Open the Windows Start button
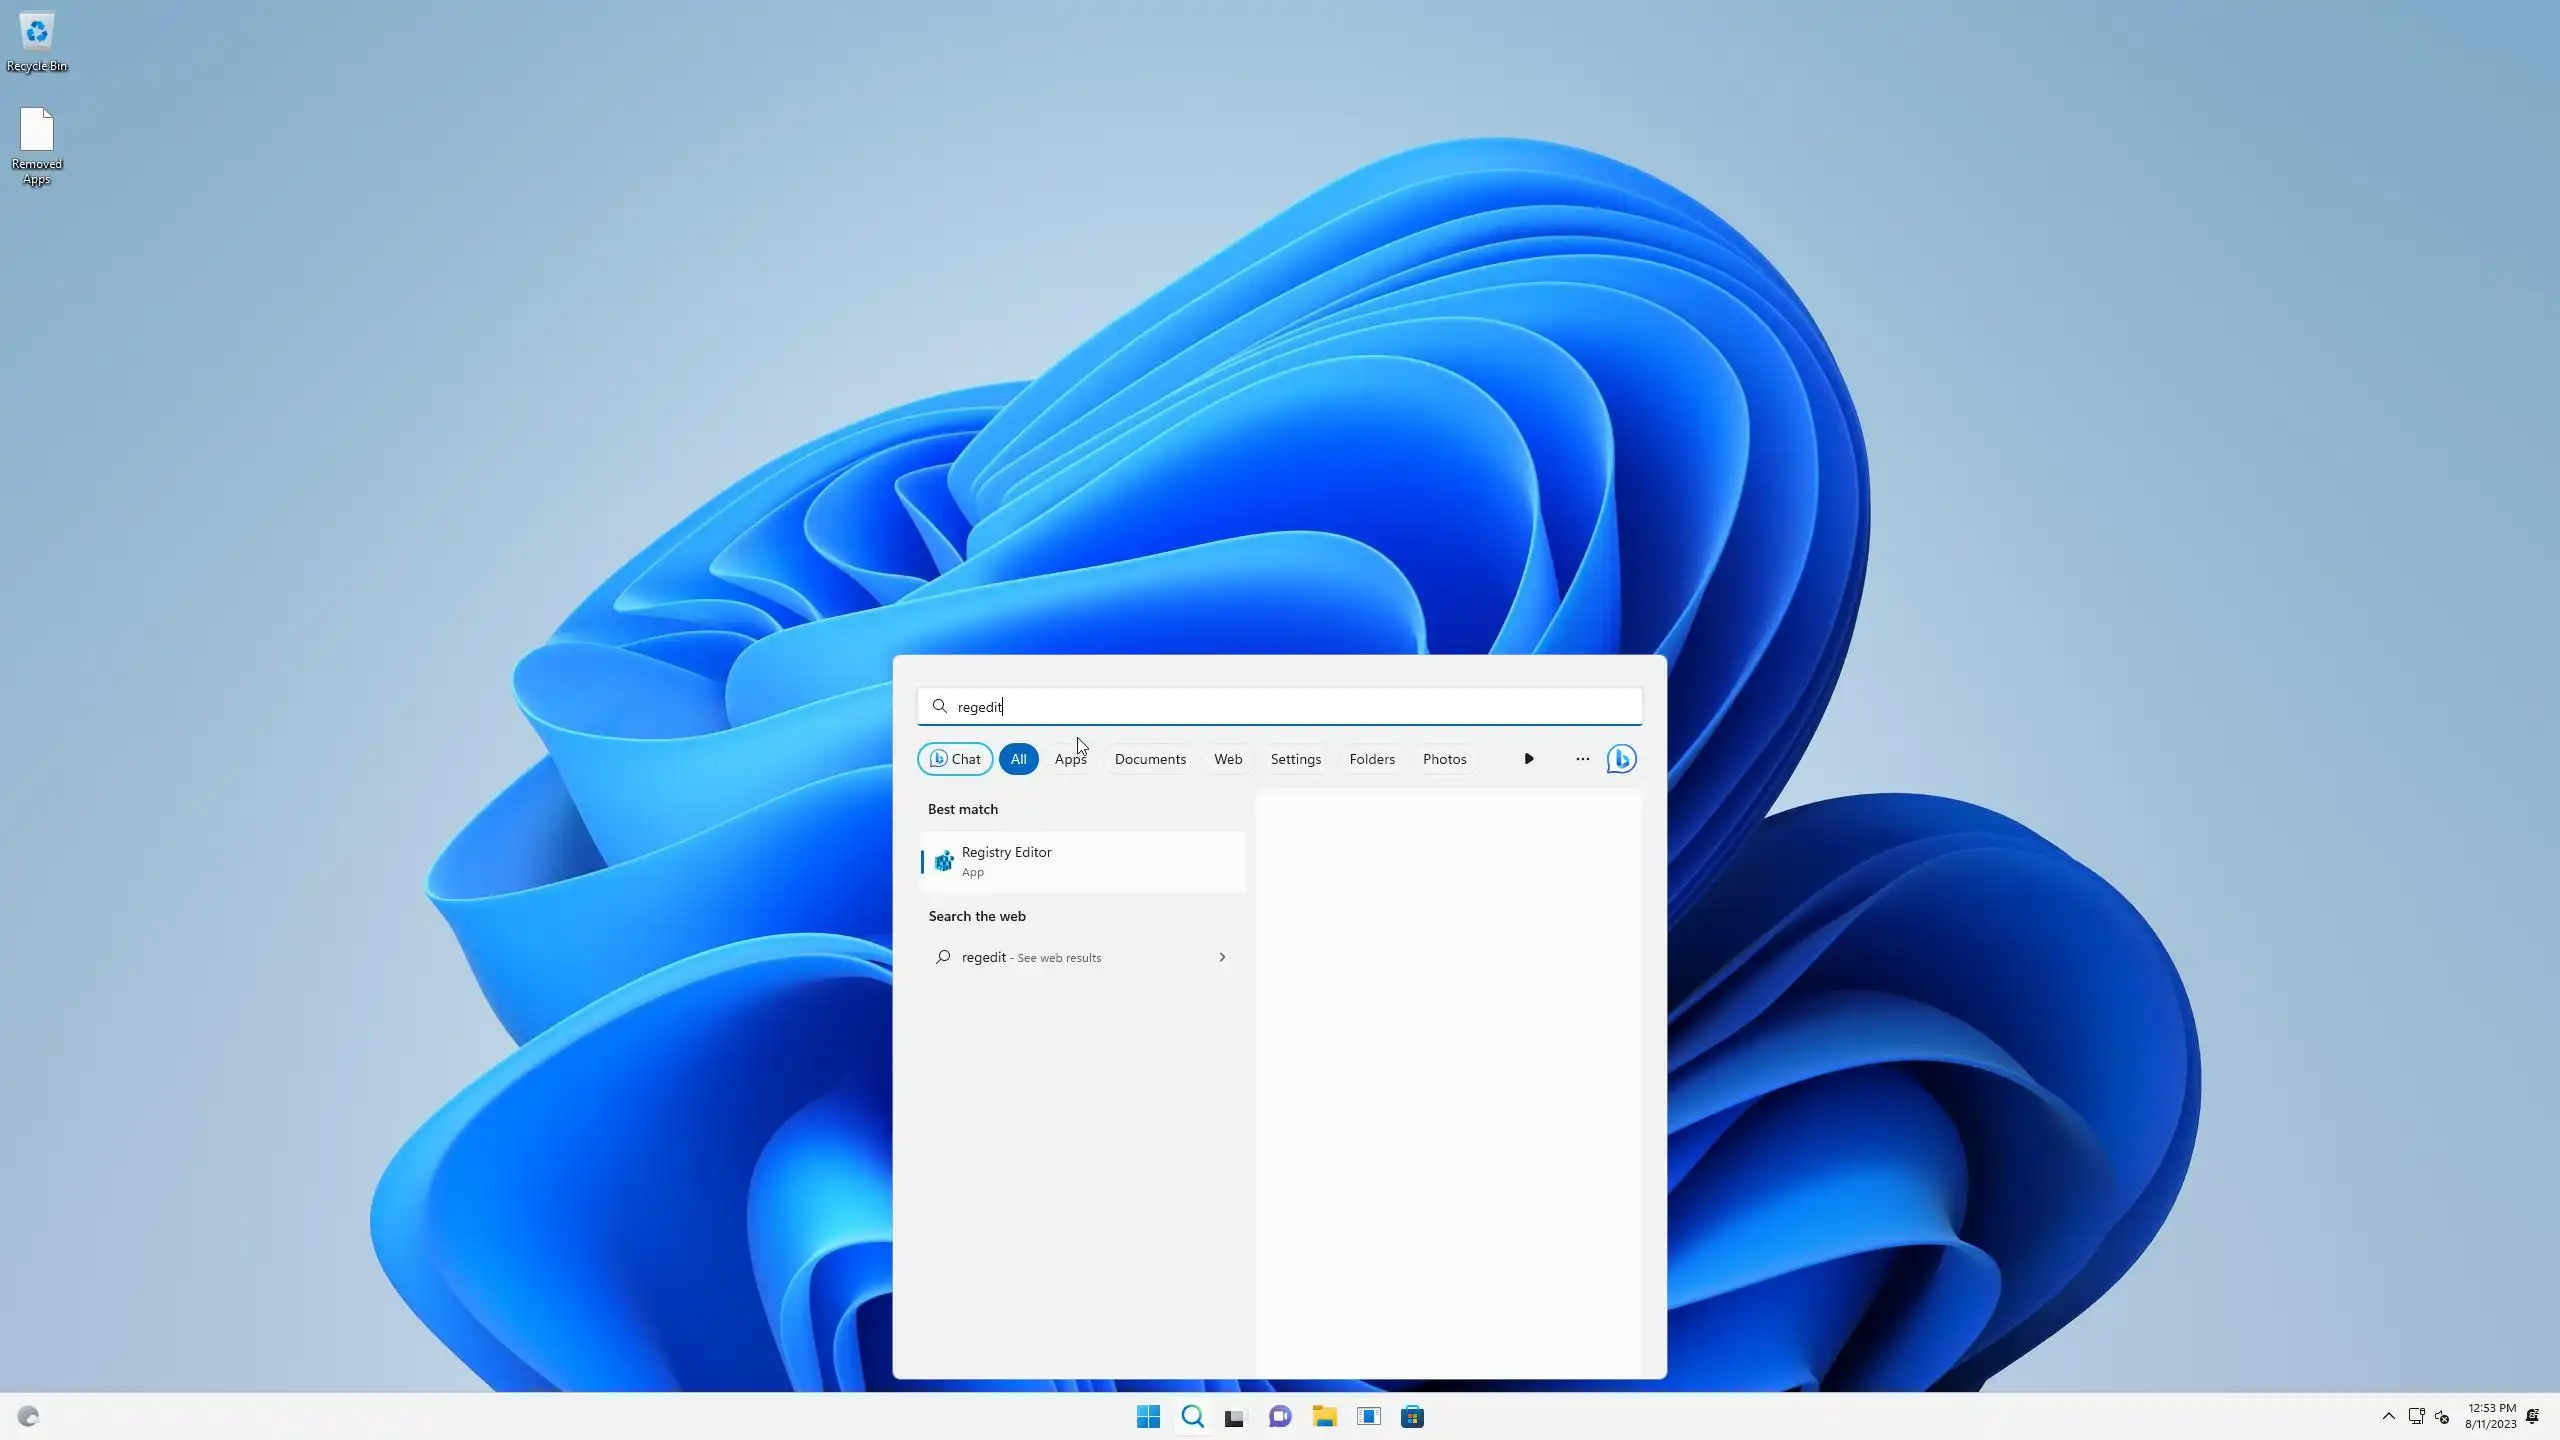This screenshot has width=2560, height=1440. click(x=1148, y=1416)
